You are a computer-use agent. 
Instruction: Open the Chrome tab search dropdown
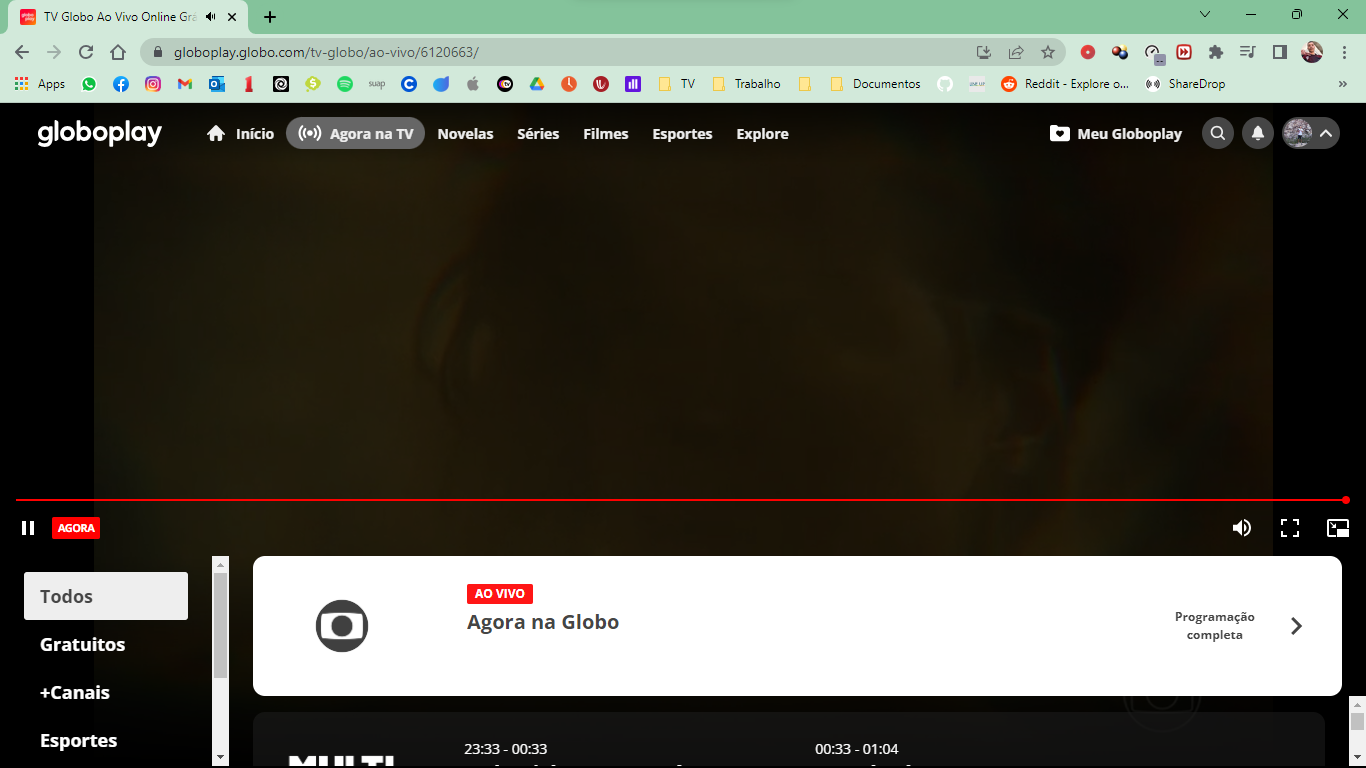pos(1205,15)
